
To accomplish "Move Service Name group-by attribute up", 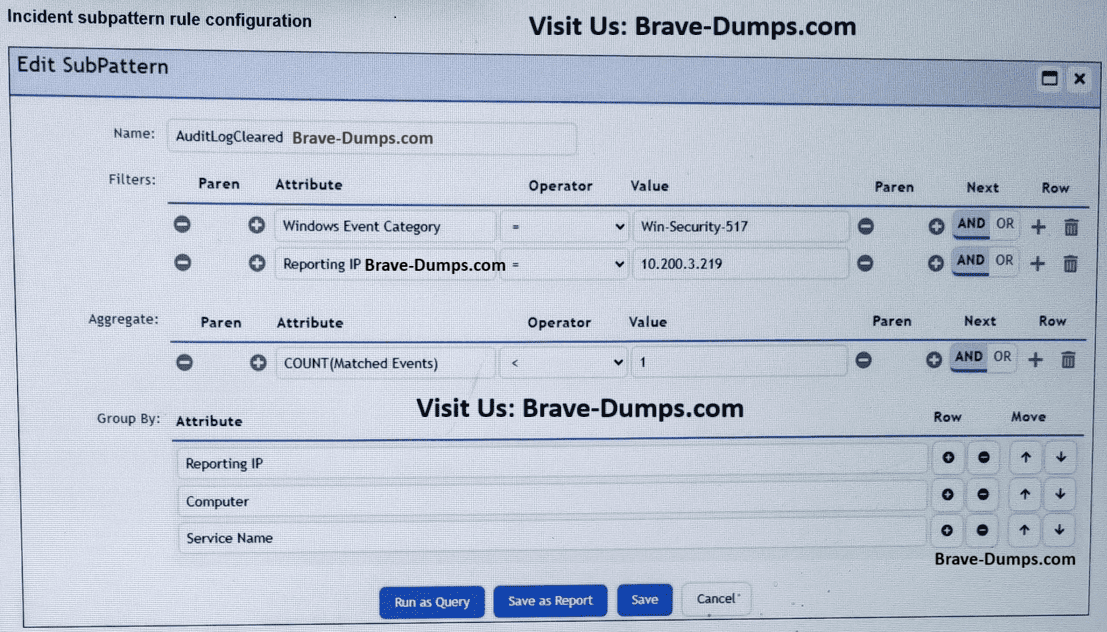I will [1025, 531].
